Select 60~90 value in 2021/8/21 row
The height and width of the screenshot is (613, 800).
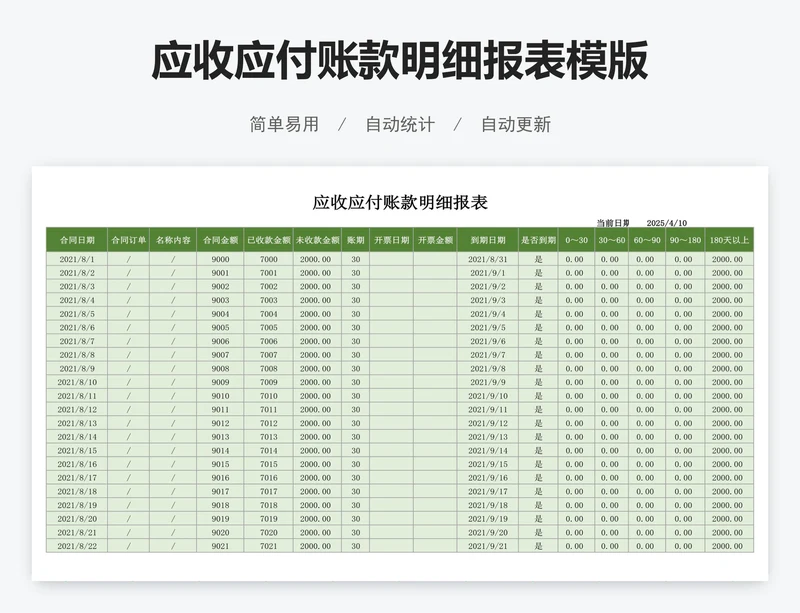click(x=647, y=532)
